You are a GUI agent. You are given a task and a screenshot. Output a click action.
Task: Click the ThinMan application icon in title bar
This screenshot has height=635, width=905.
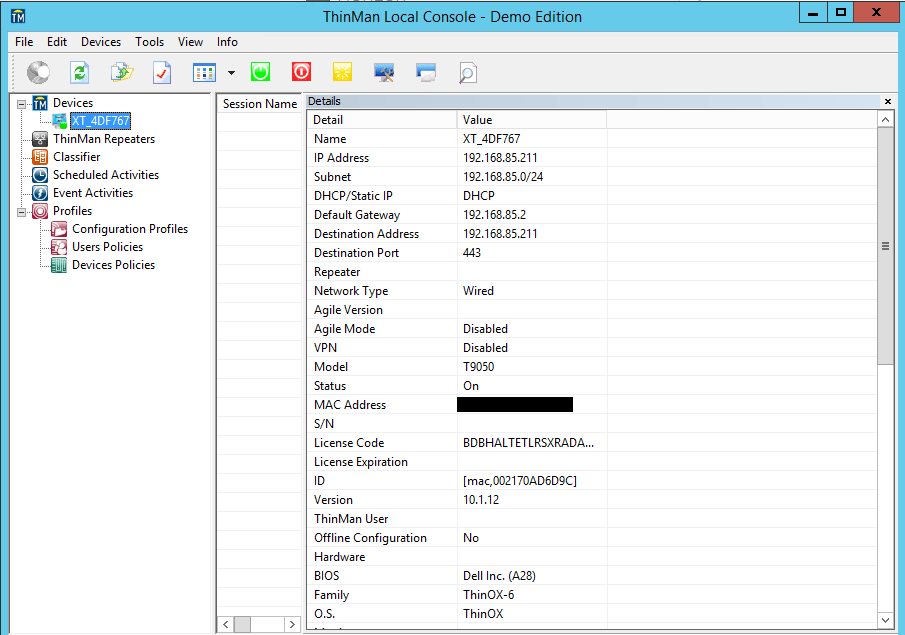[18, 16]
